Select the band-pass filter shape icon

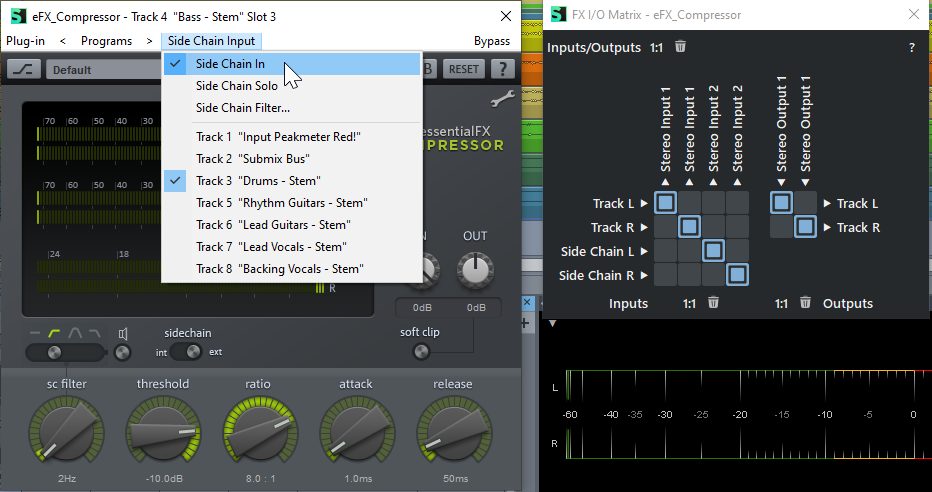pyautogui.click(x=75, y=333)
